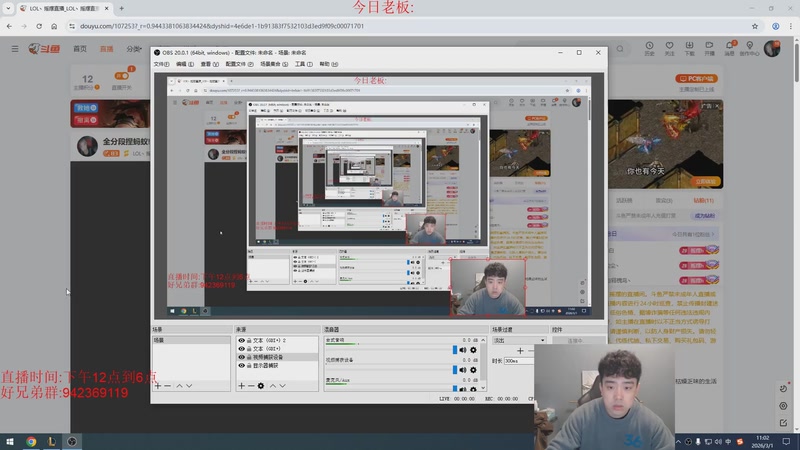
Task: Open Douyu 消息 notification bell
Action: (730, 48)
